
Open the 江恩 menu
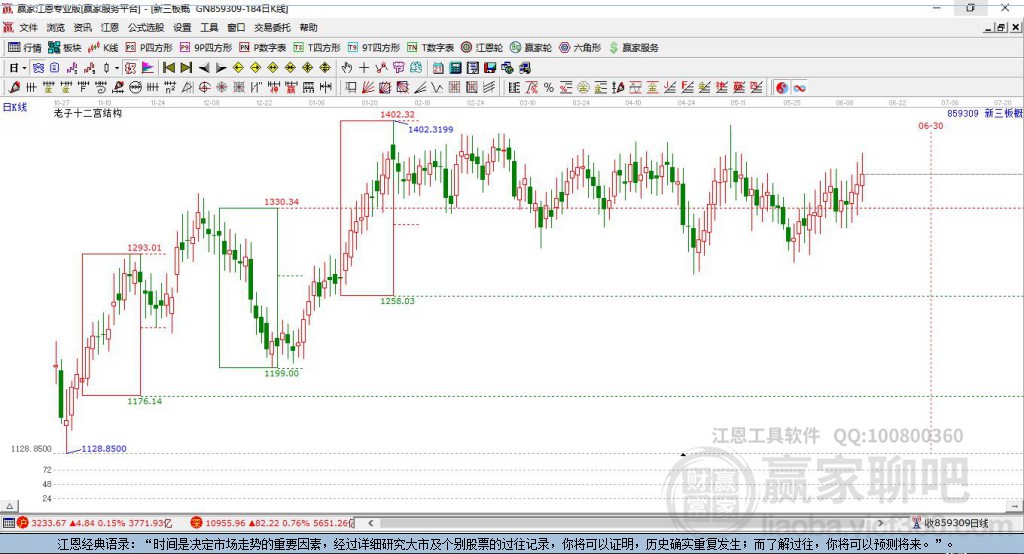click(110, 27)
